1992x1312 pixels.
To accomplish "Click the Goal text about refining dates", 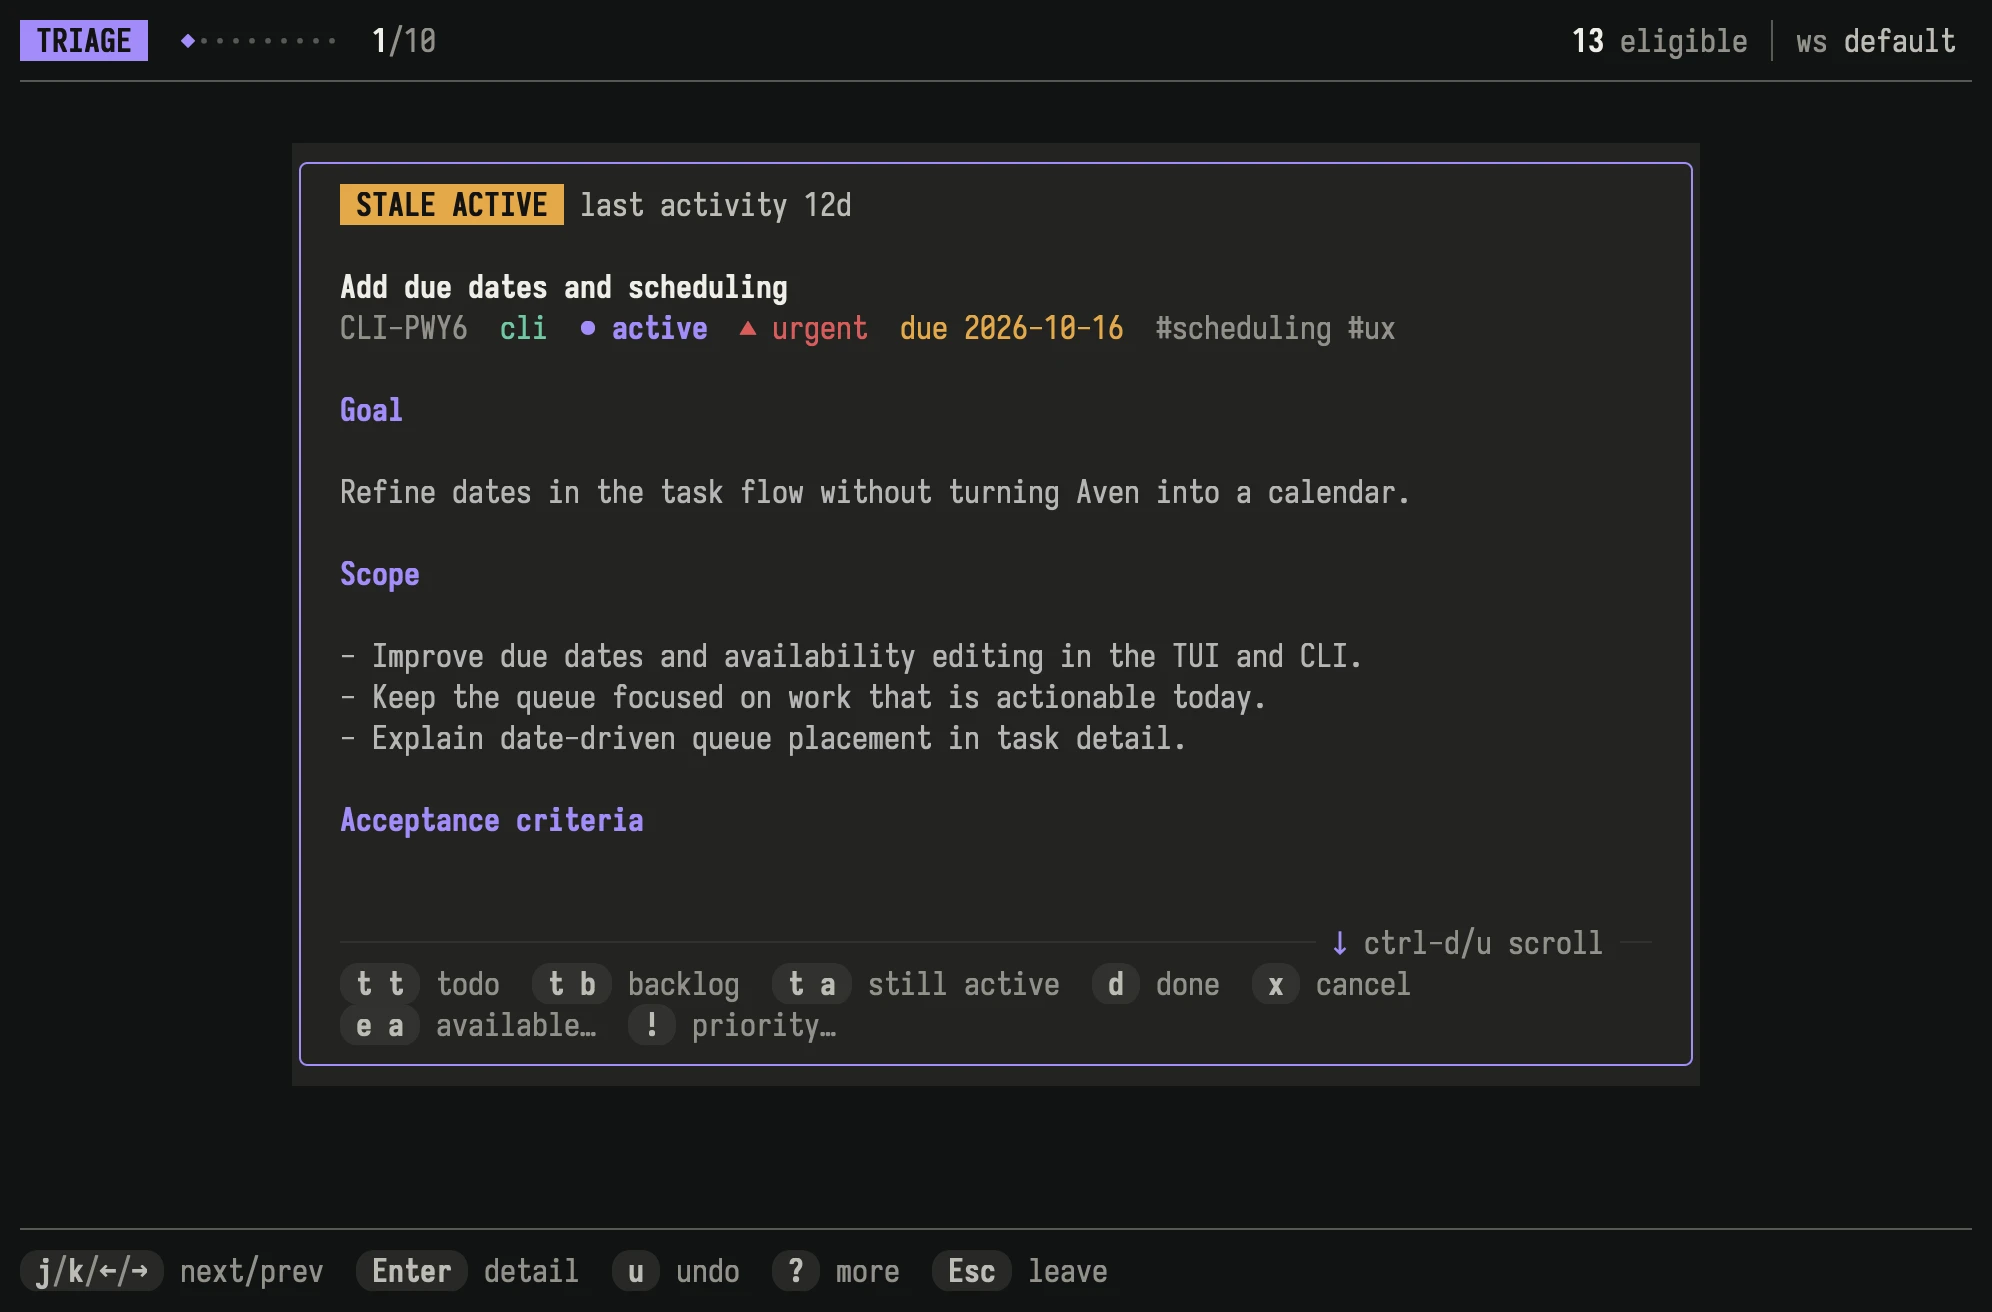I will coord(875,492).
